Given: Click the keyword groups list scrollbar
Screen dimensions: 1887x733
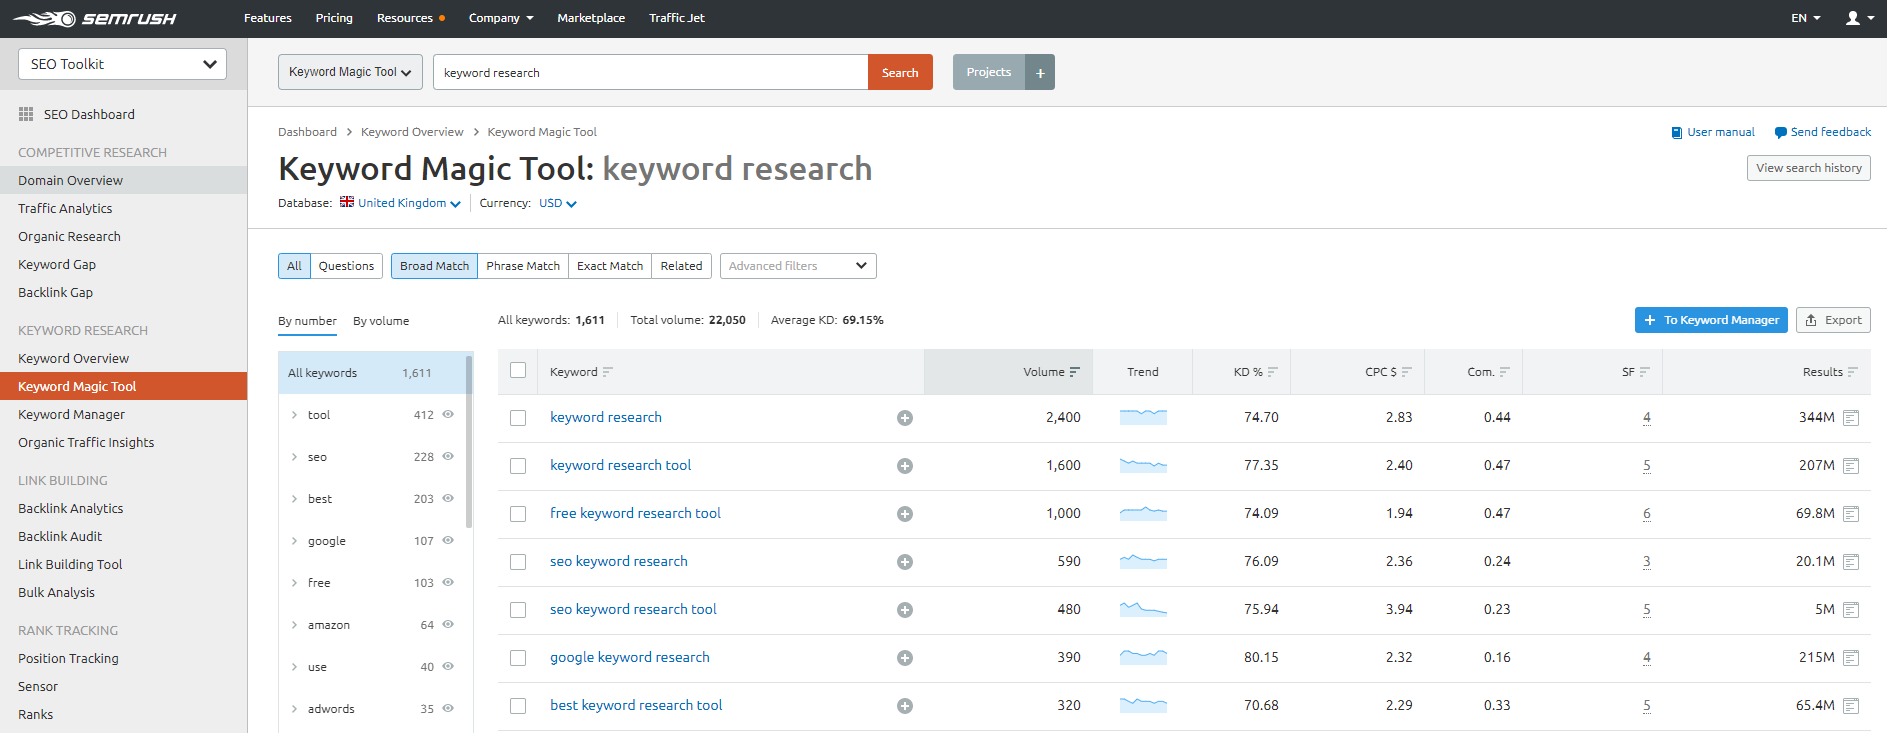Looking at the screenshot, I should click(x=469, y=440).
